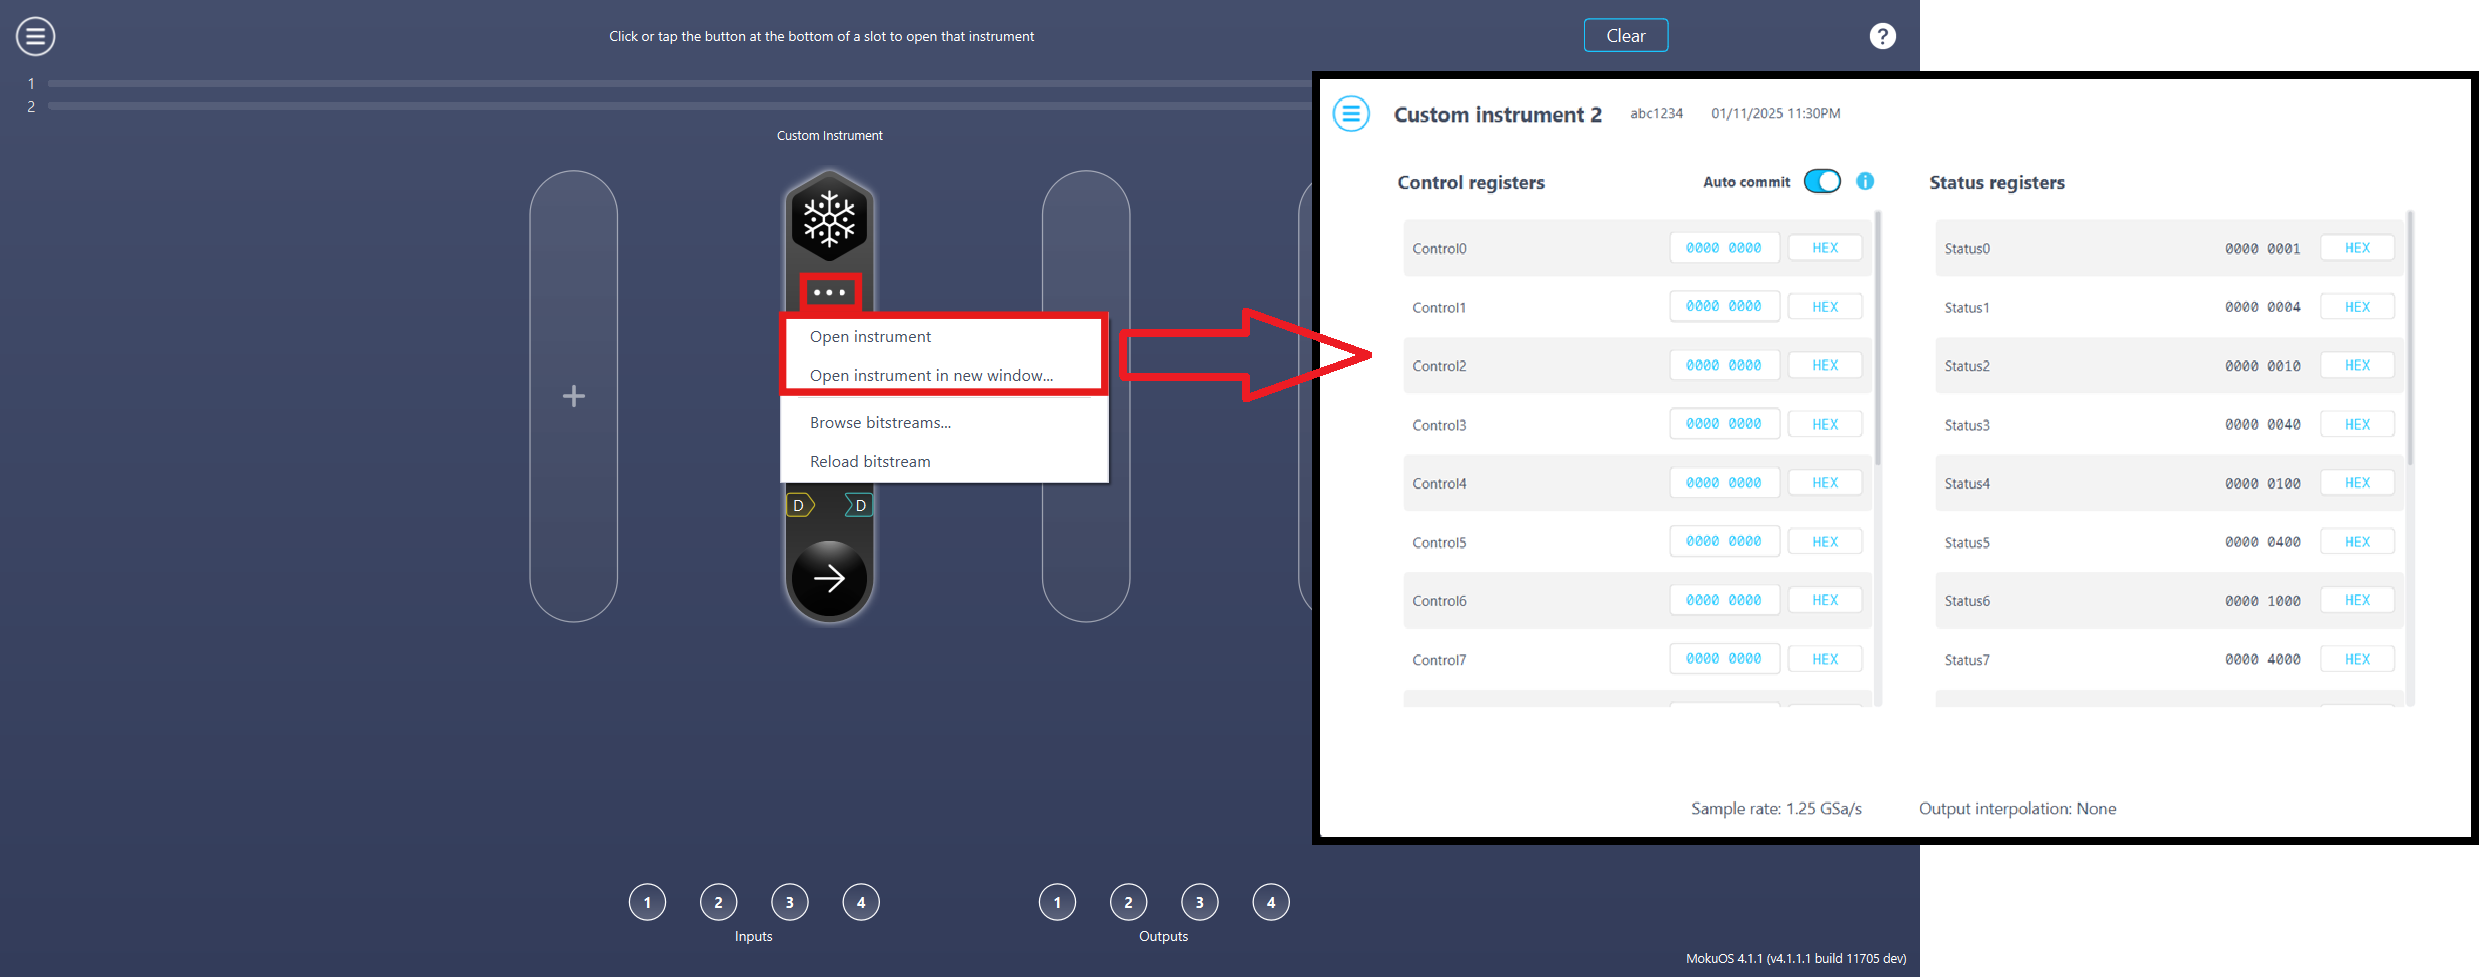Screen dimensions: 2479x977
Task: Open the Custom instrument 2 hamburger menu
Action: [x=1351, y=113]
